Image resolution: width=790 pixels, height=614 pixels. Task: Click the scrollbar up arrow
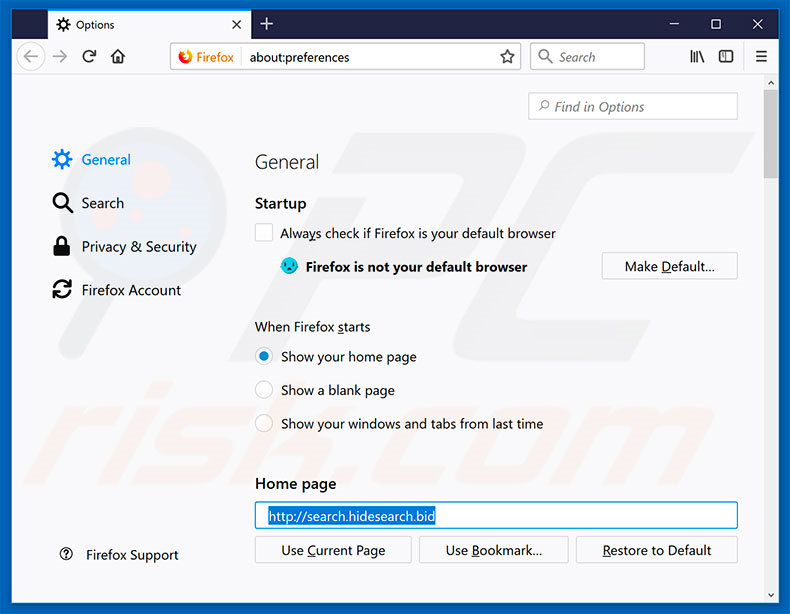[x=771, y=83]
